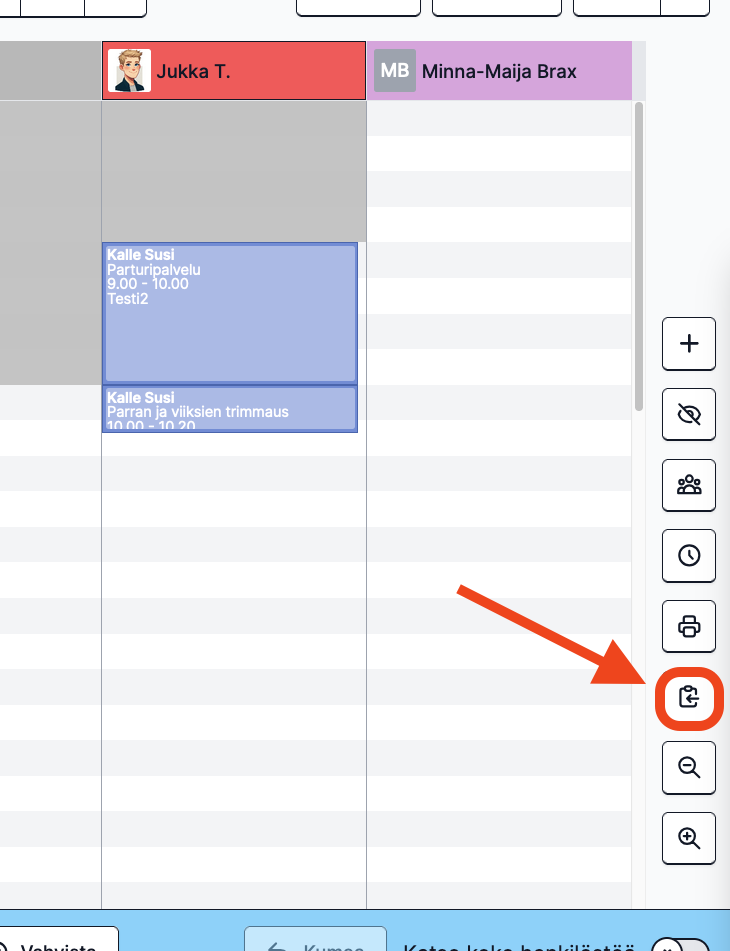Select the Minna-Maija Brax column header
This screenshot has height=951, width=730.
[x=500, y=70]
